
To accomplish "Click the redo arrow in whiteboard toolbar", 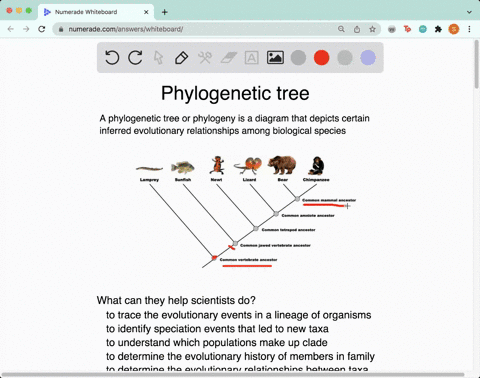I will coord(135,57).
